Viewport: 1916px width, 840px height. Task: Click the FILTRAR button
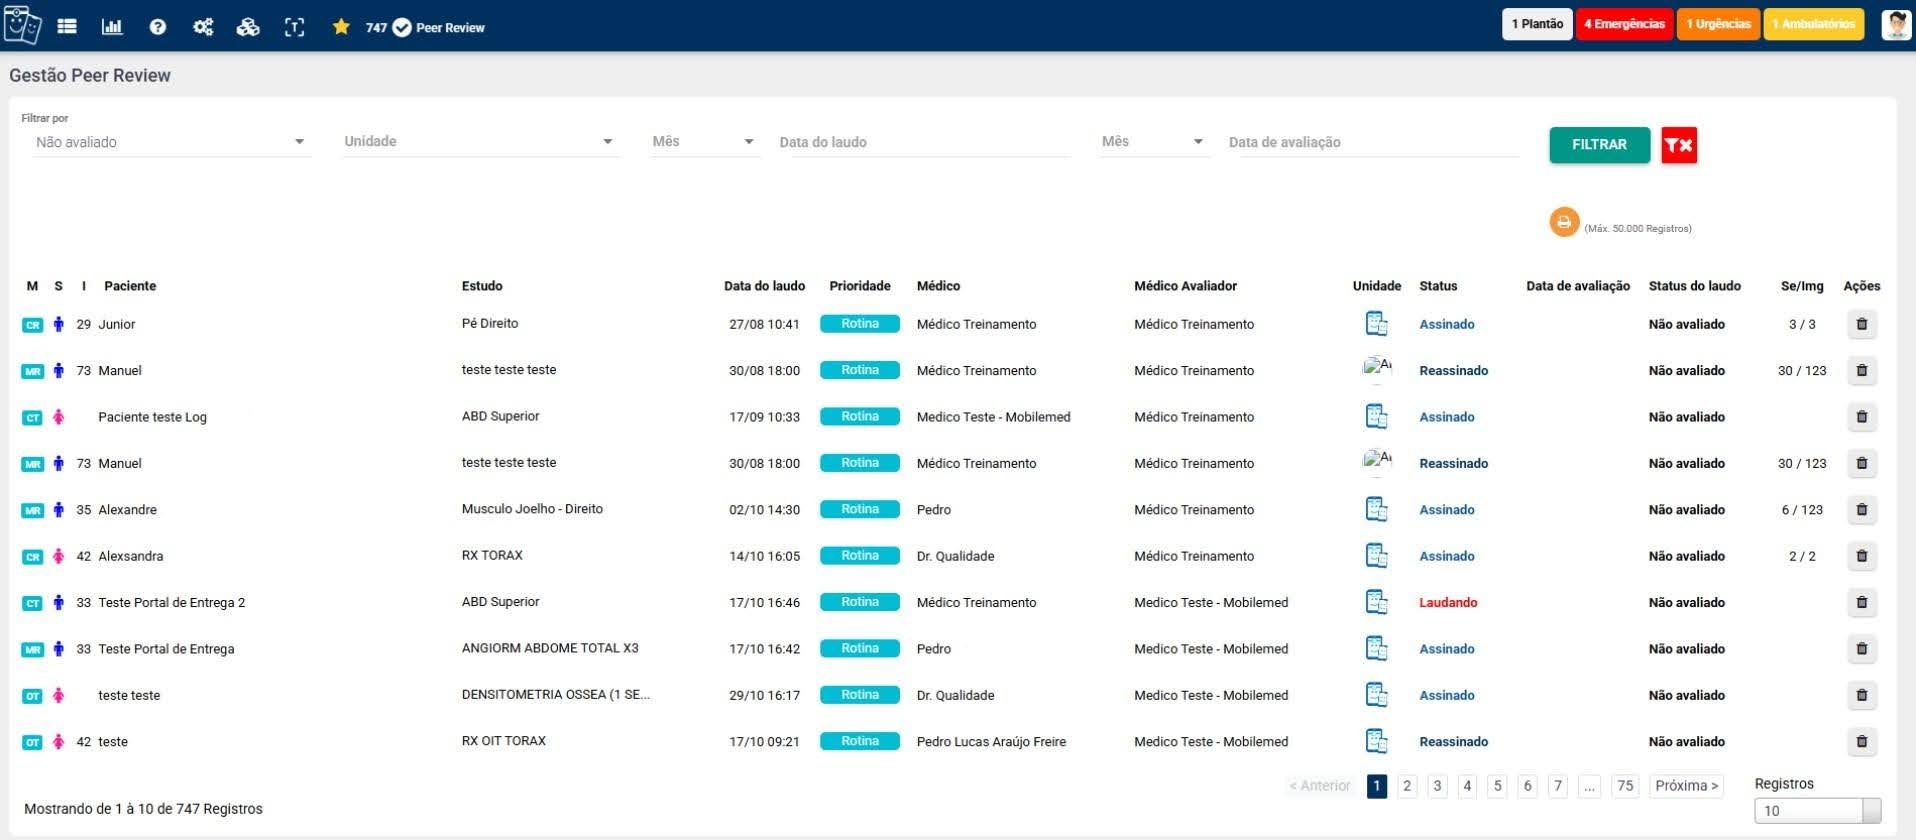(x=1599, y=145)
